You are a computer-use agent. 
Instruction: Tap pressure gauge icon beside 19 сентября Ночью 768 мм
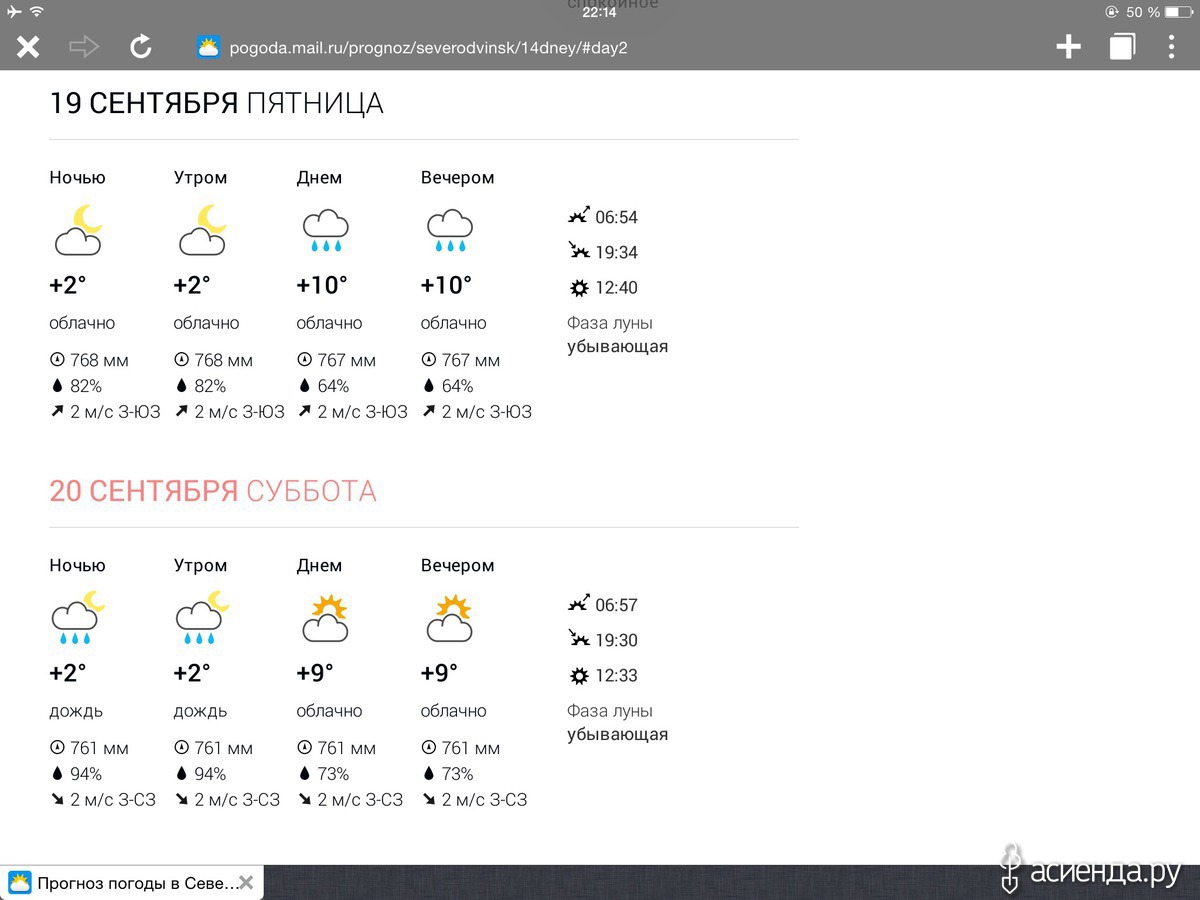click(x=57, y=360)
